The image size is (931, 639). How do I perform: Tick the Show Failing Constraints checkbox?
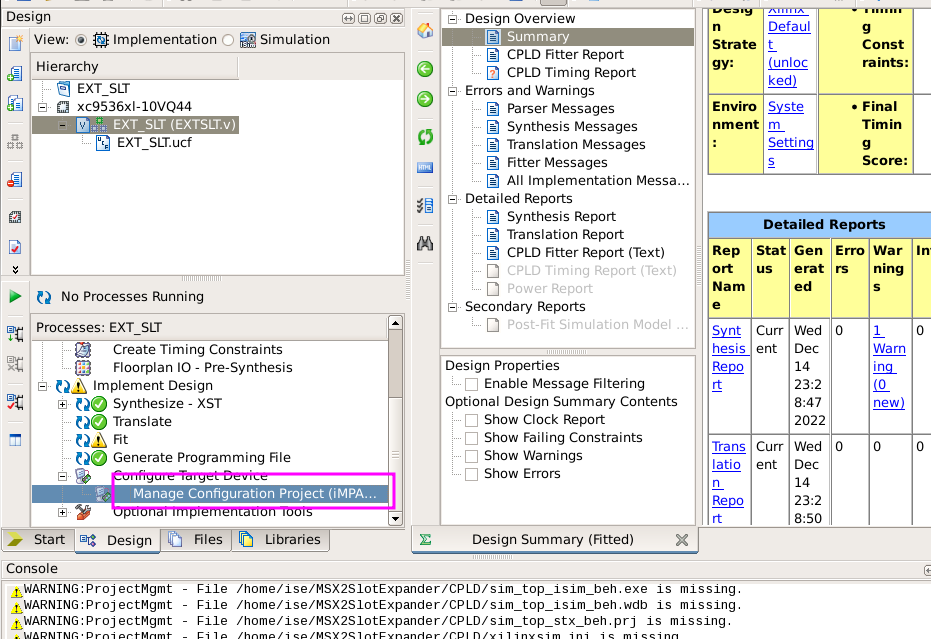(471, 438)
